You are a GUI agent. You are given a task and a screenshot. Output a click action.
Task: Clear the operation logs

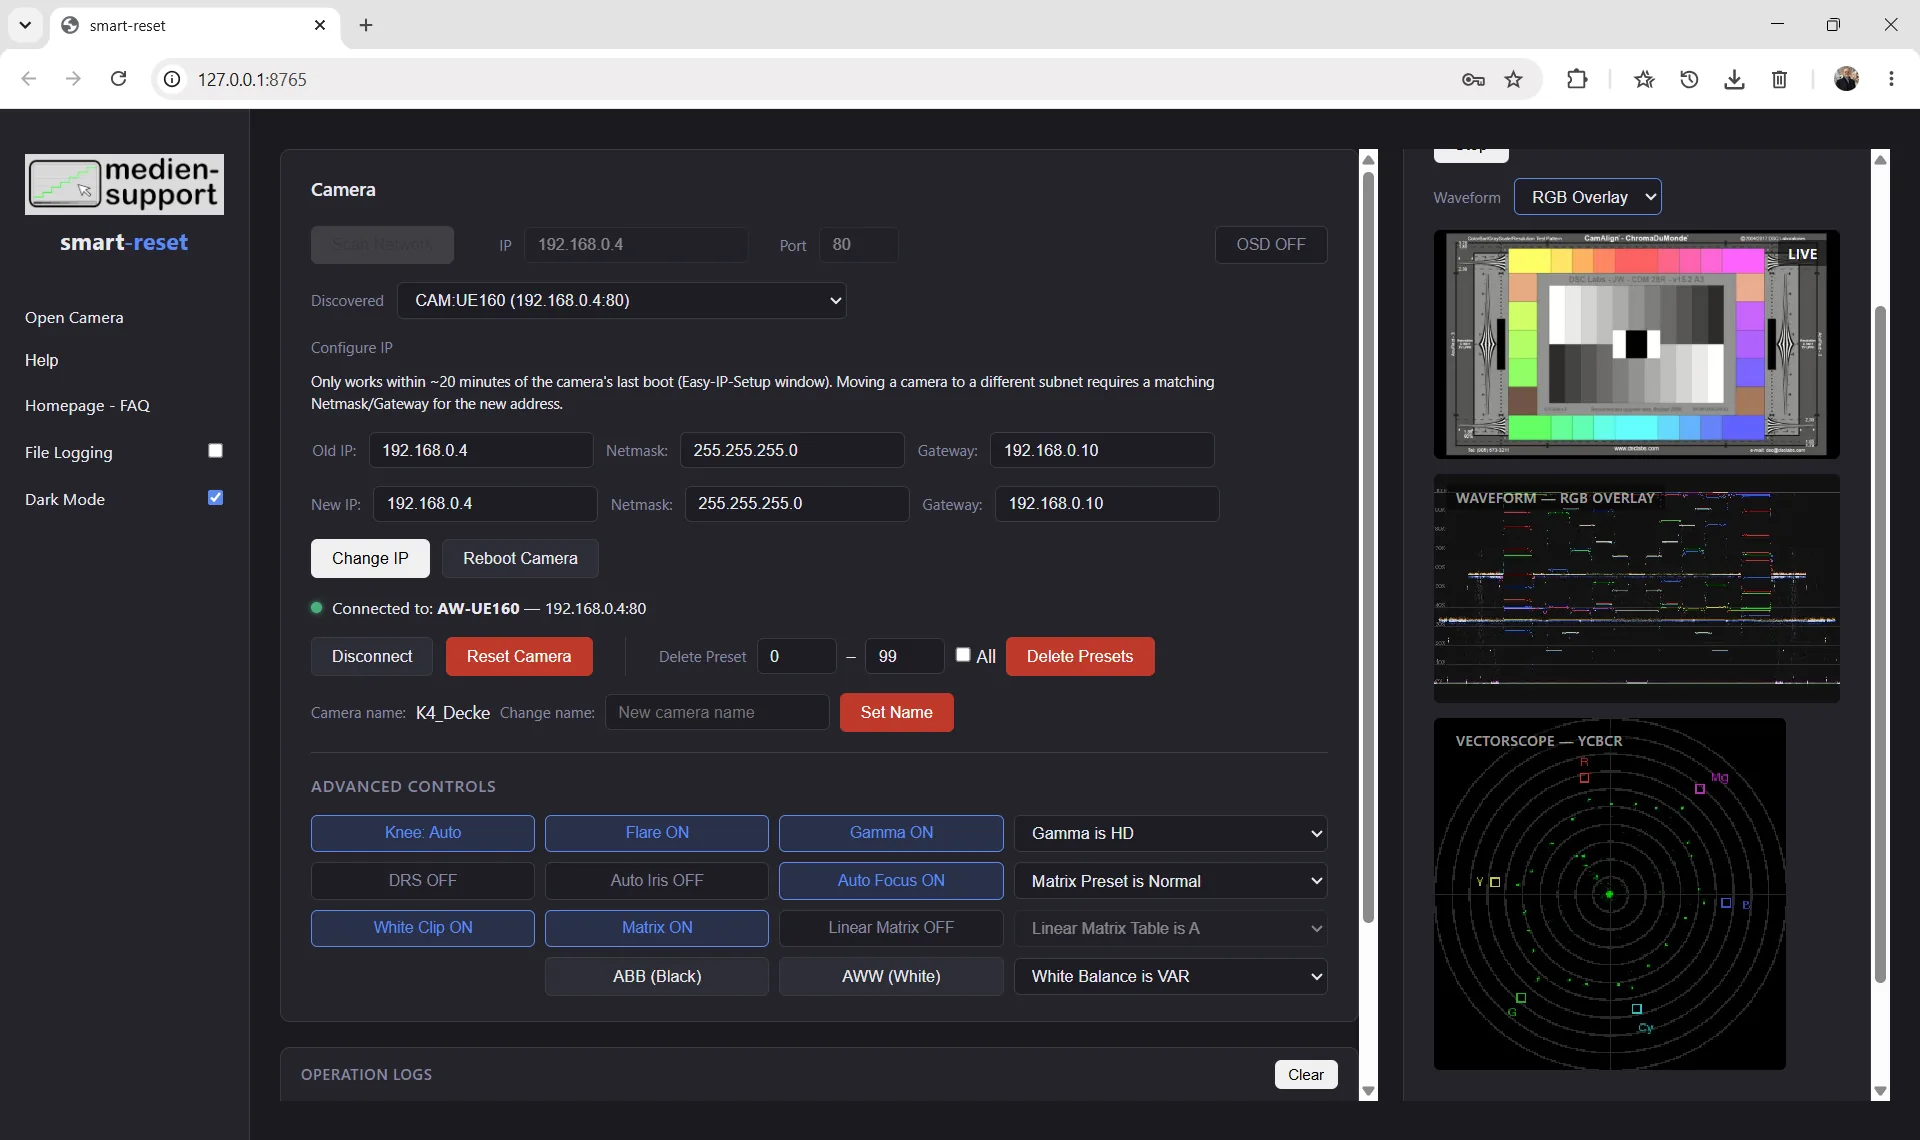pos(1306,1074)
